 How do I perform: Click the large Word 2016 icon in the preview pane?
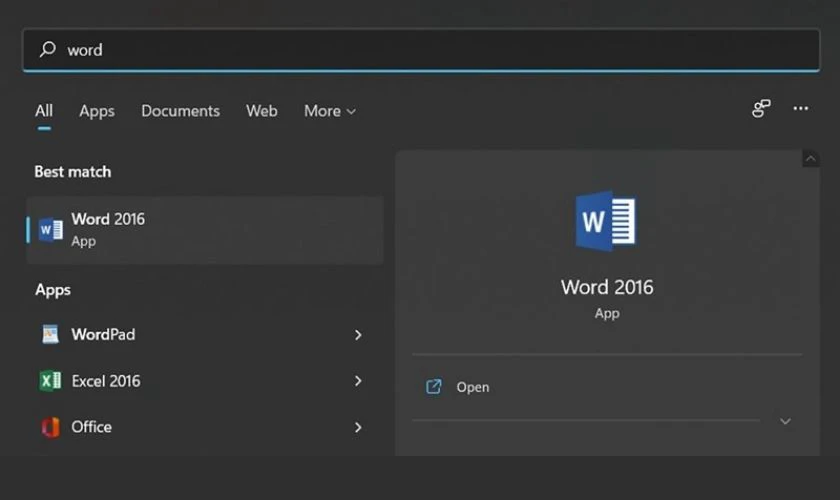[x=606, y=221]
